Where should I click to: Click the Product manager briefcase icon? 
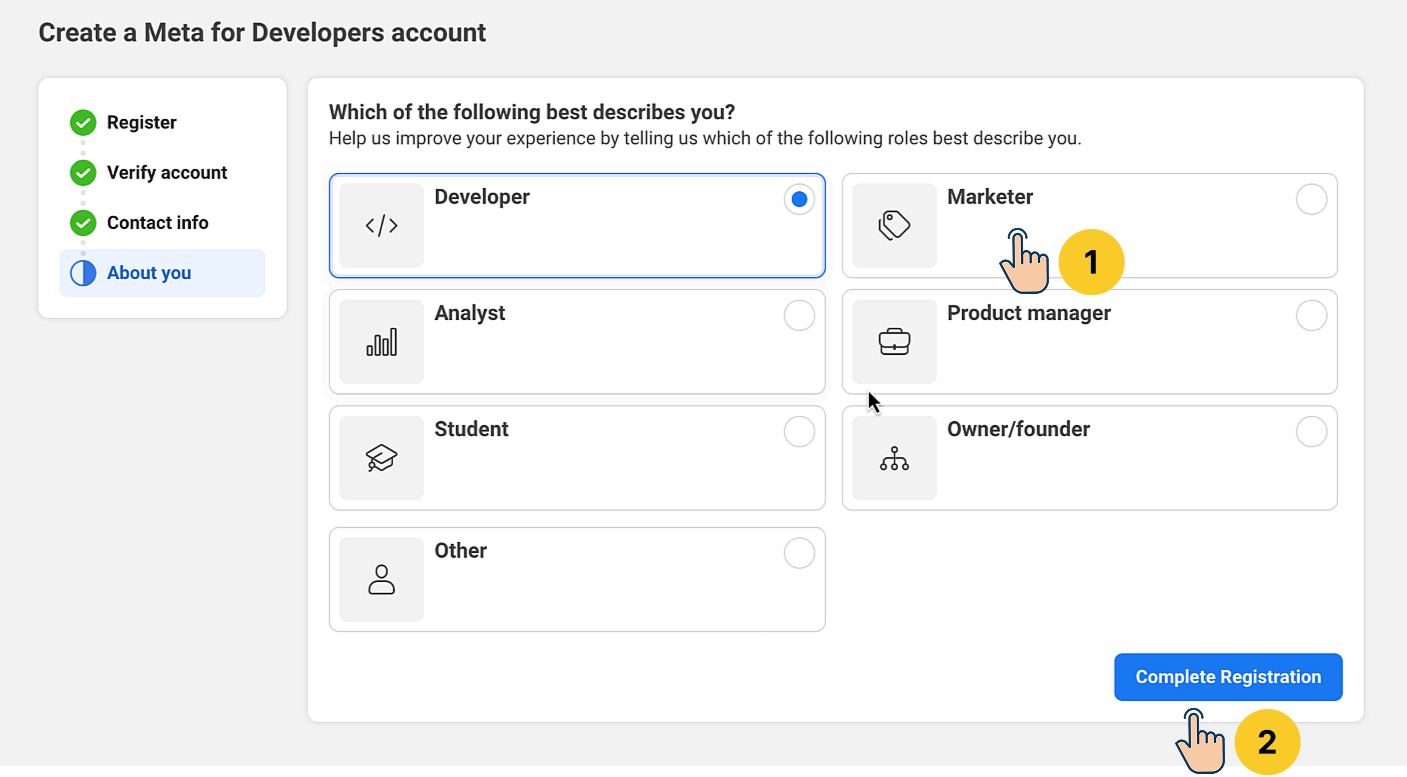tap(894, 342)
